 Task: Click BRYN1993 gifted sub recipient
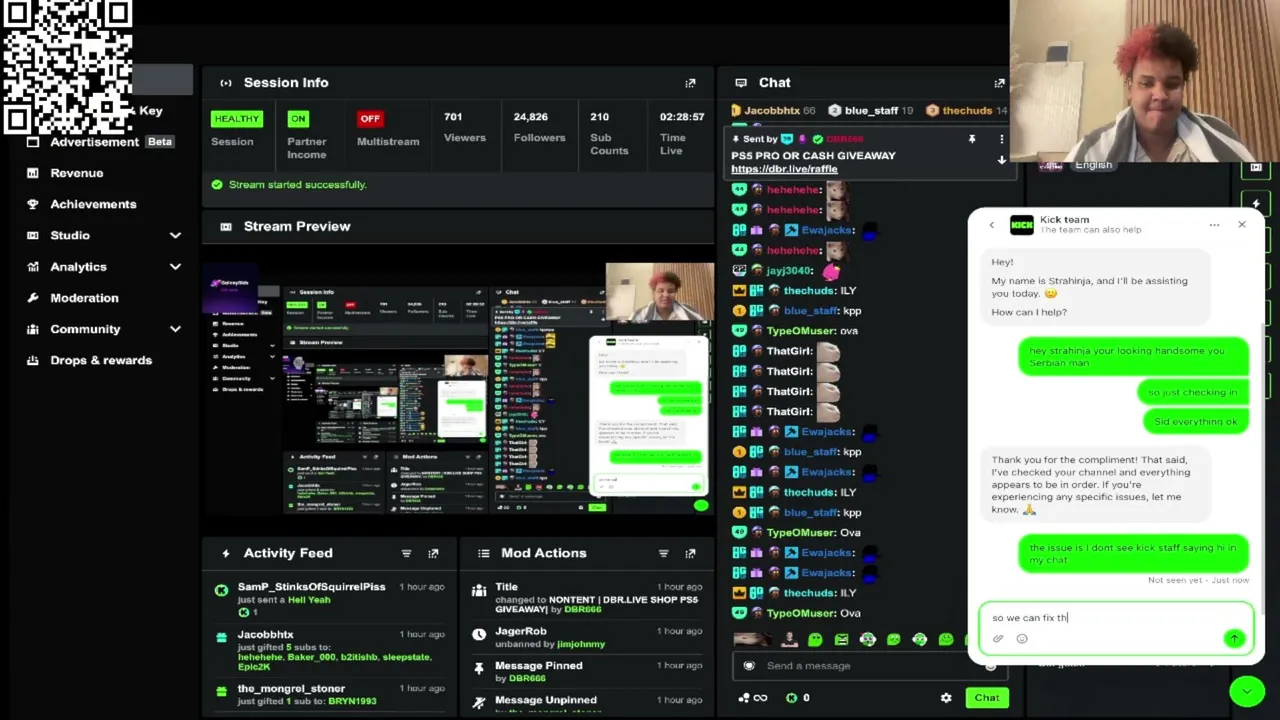(x=351, y=701)
